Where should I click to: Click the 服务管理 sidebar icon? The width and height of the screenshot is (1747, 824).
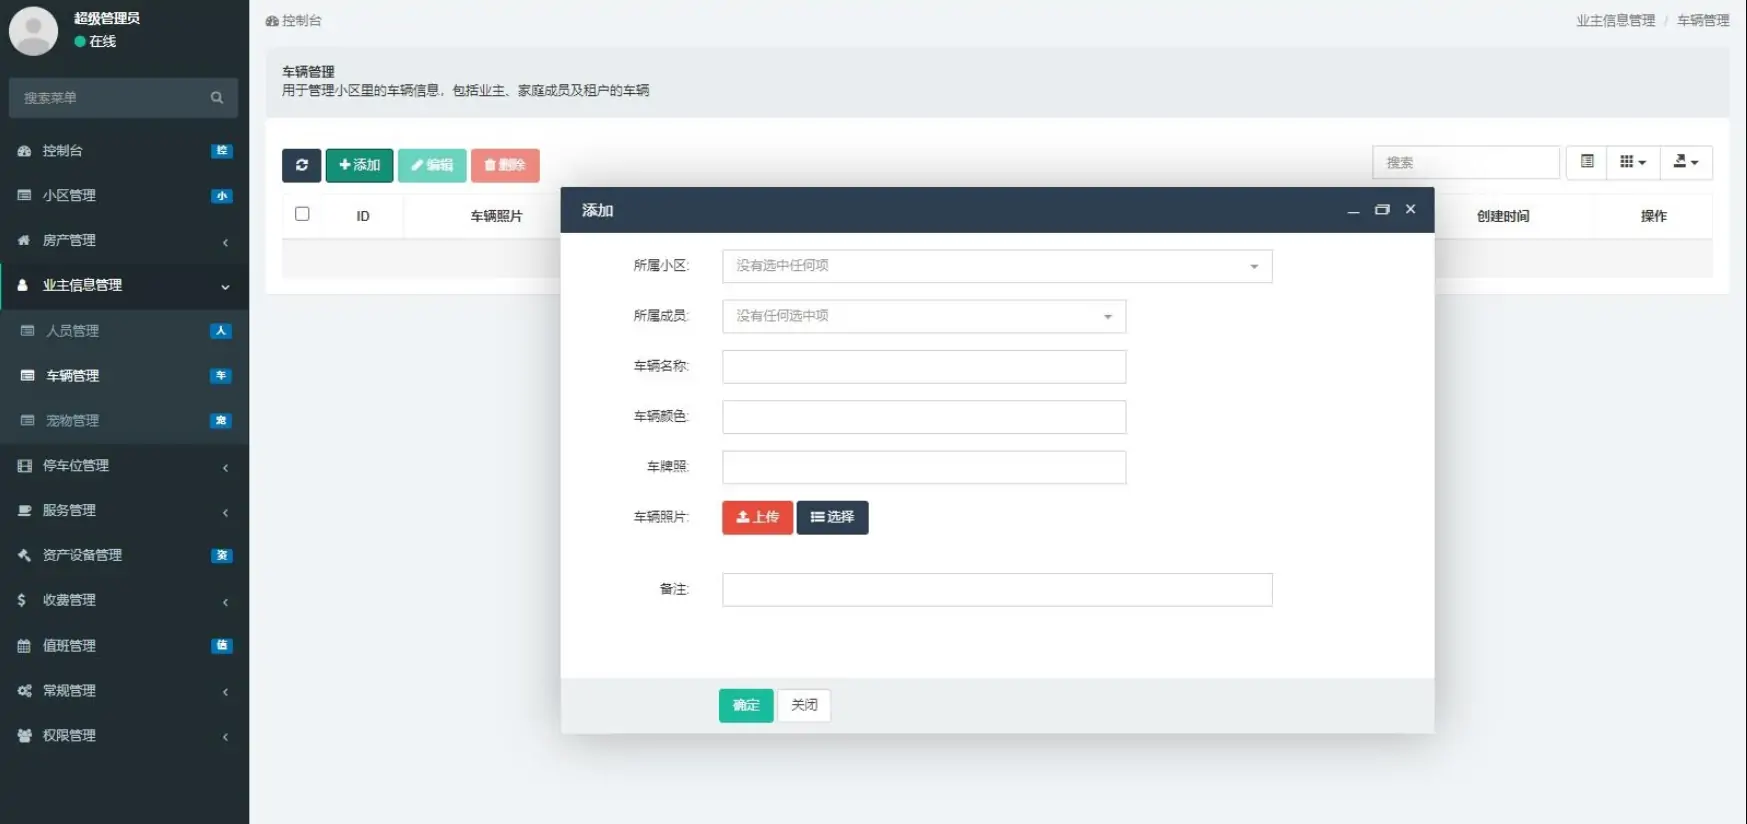(x=24, y=510)
